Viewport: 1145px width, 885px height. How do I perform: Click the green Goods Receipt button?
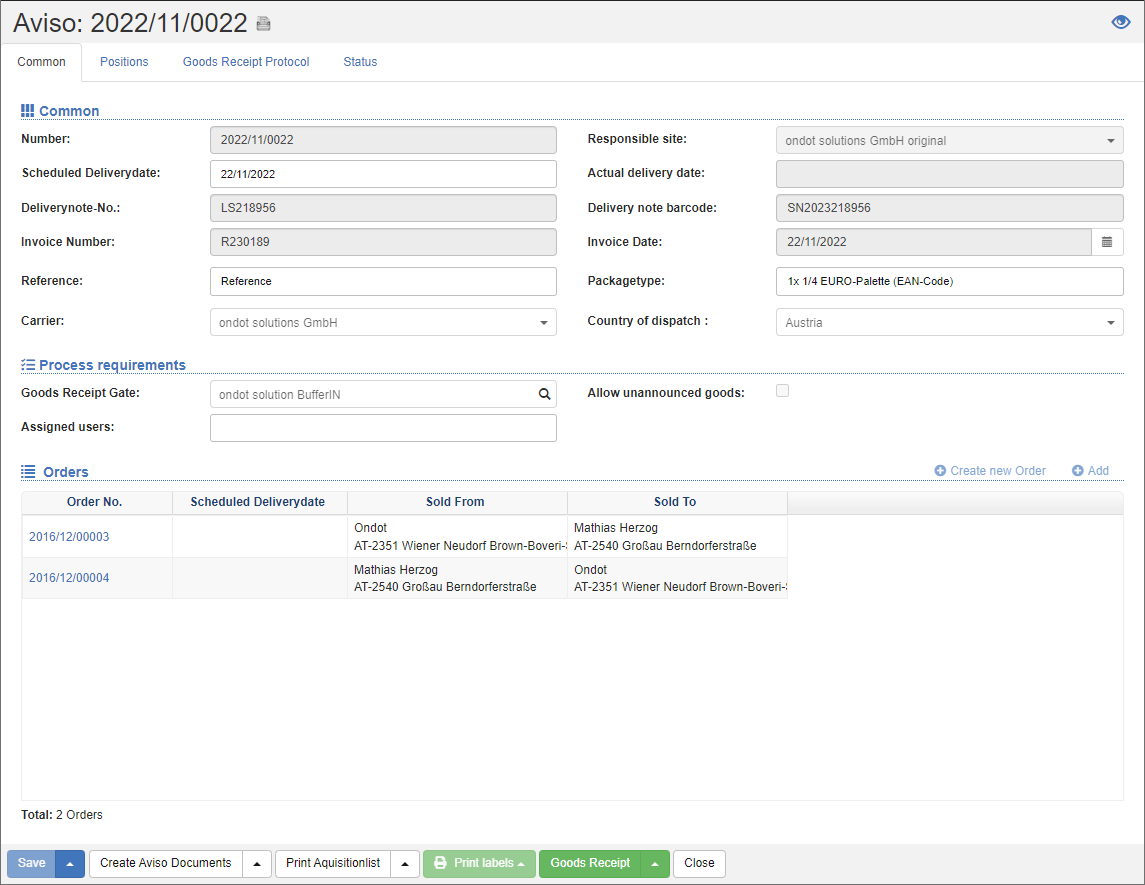point(590,864)
